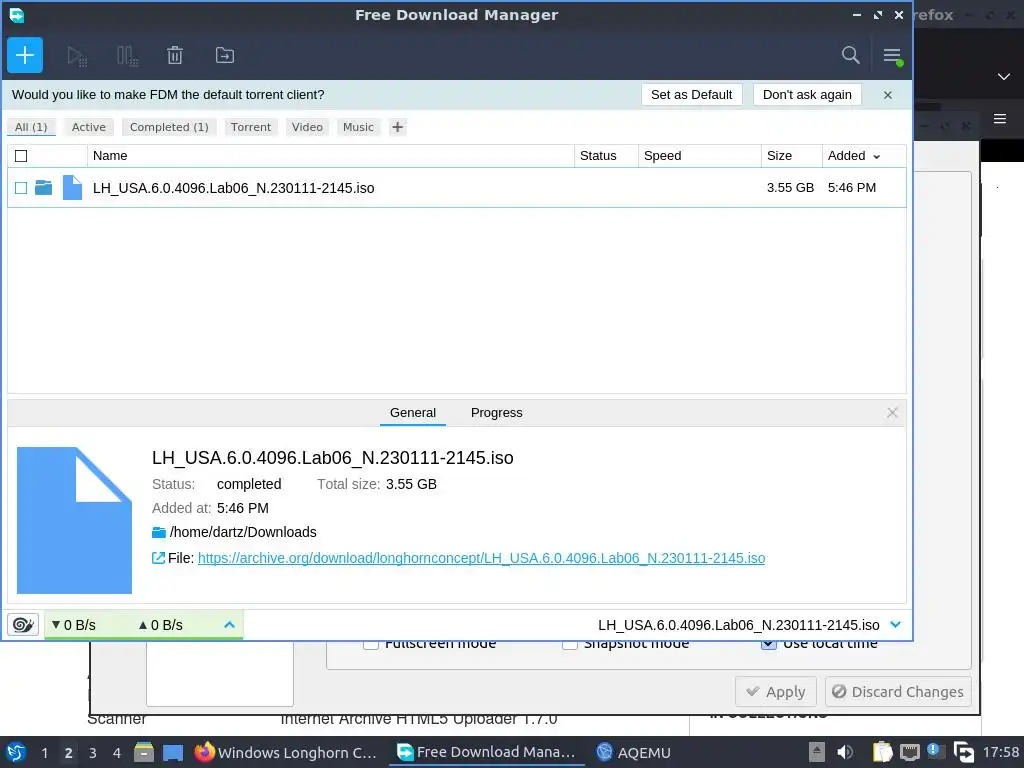This screenshot has width=1024, height=768.
Task: Click the trash delete icon in toolbar
Action: [x=174, y=56]
